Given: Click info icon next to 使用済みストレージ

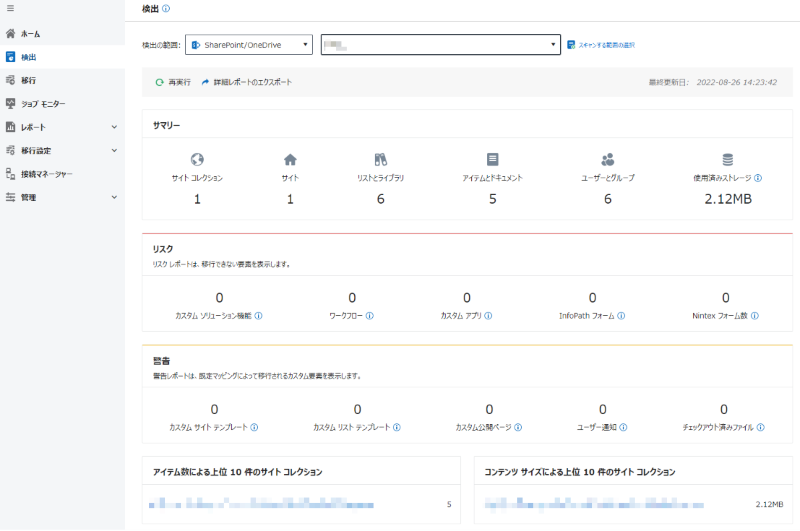Looking at the screenshot, I should pos(758,178).
